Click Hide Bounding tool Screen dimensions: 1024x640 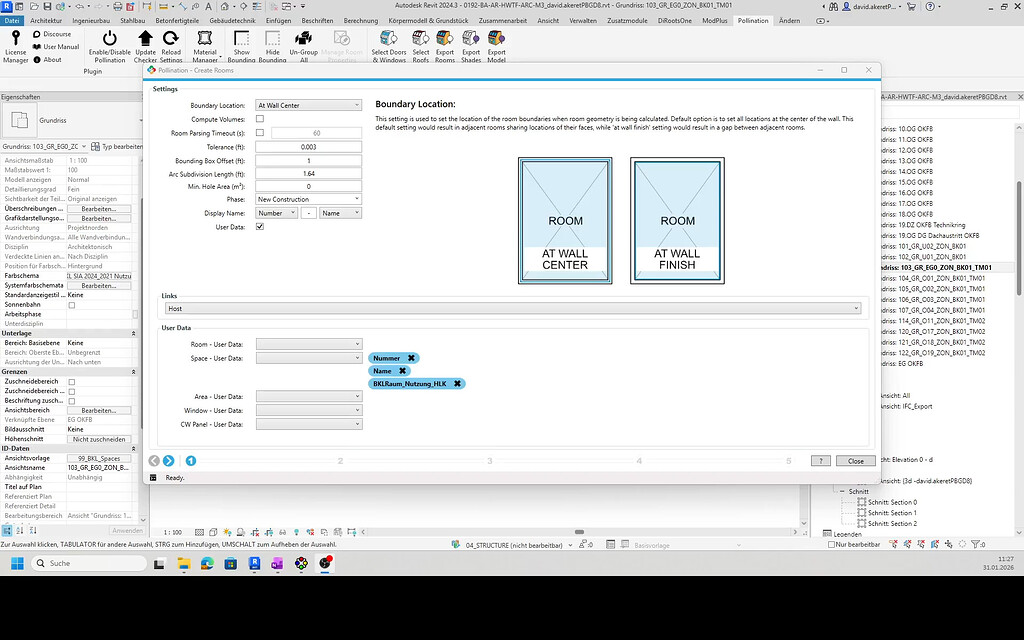[x=272, y=46]
